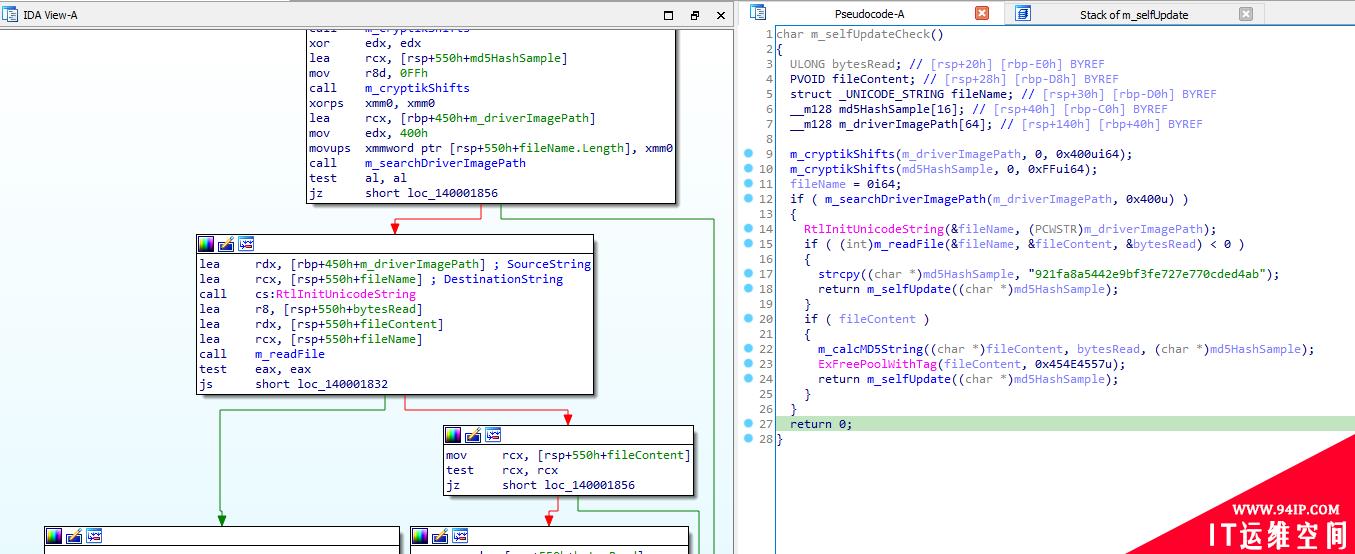Set color of the cut-off node showing bytesRead

420,536
